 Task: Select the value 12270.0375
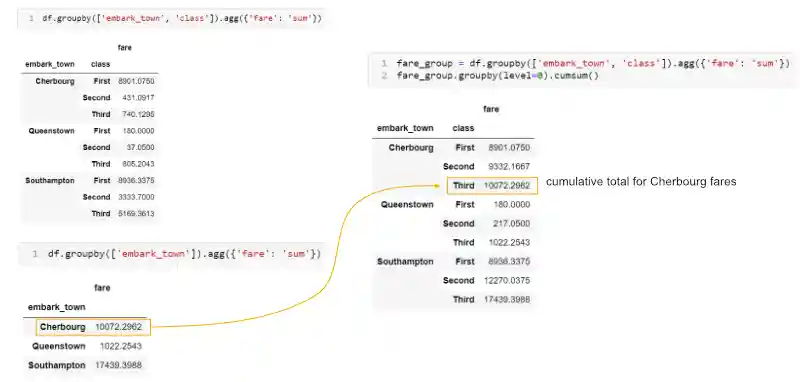tap(507, 281)
